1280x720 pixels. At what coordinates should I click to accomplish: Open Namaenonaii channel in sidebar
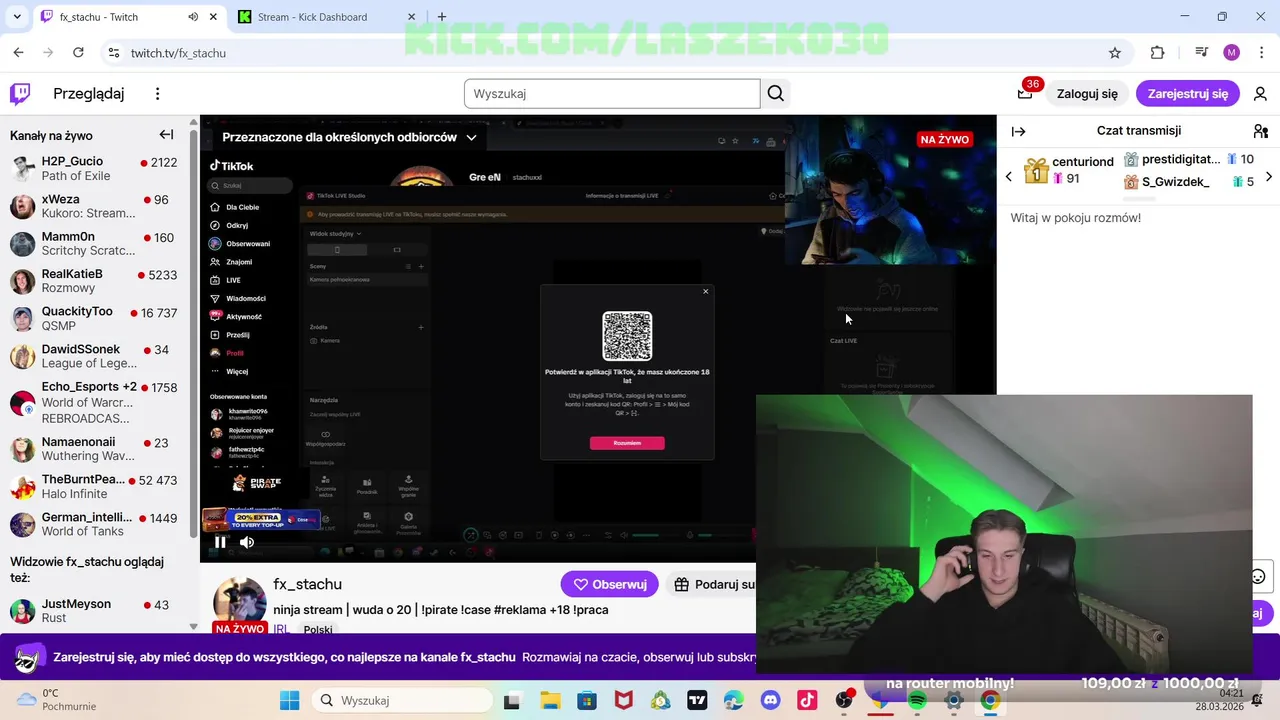point(94,449)
